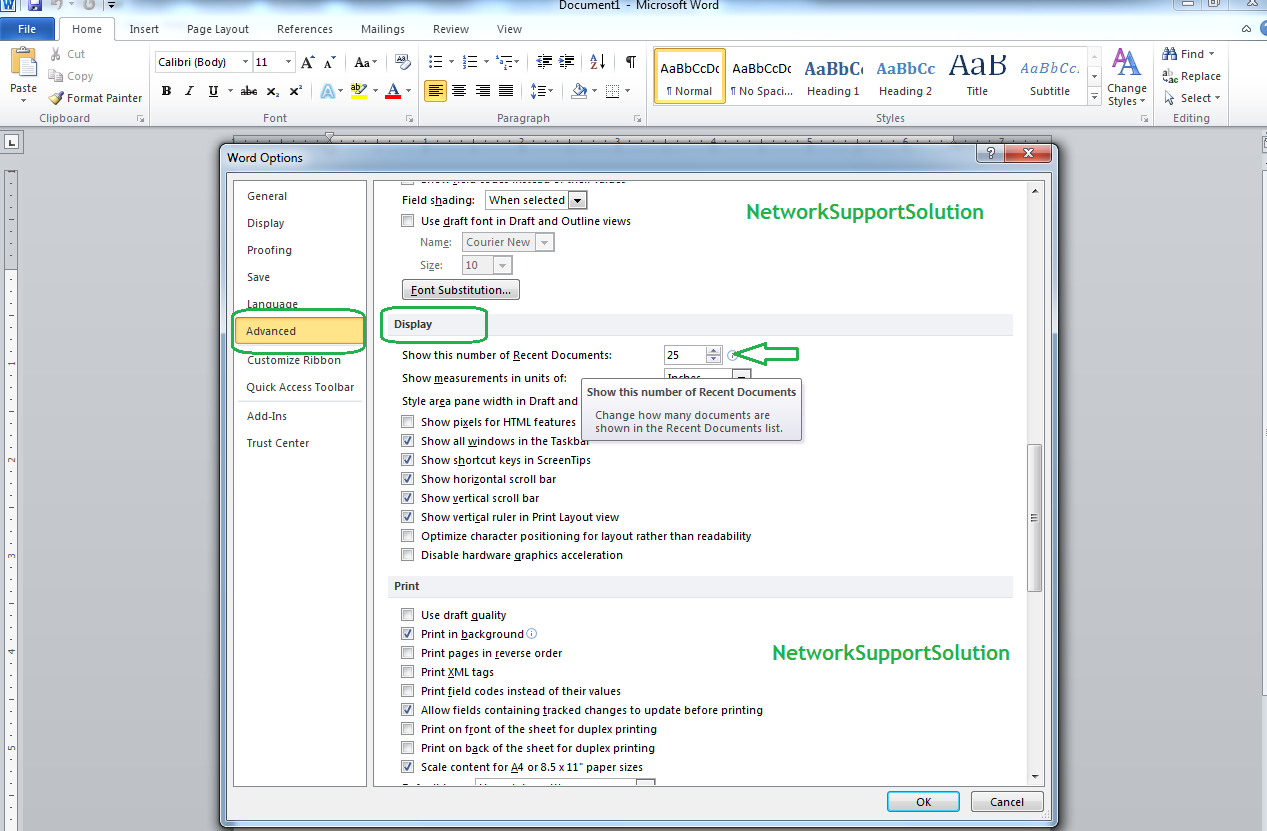
Task: Toggle Bold formatting in the ribbon
Action: (166, 91)
